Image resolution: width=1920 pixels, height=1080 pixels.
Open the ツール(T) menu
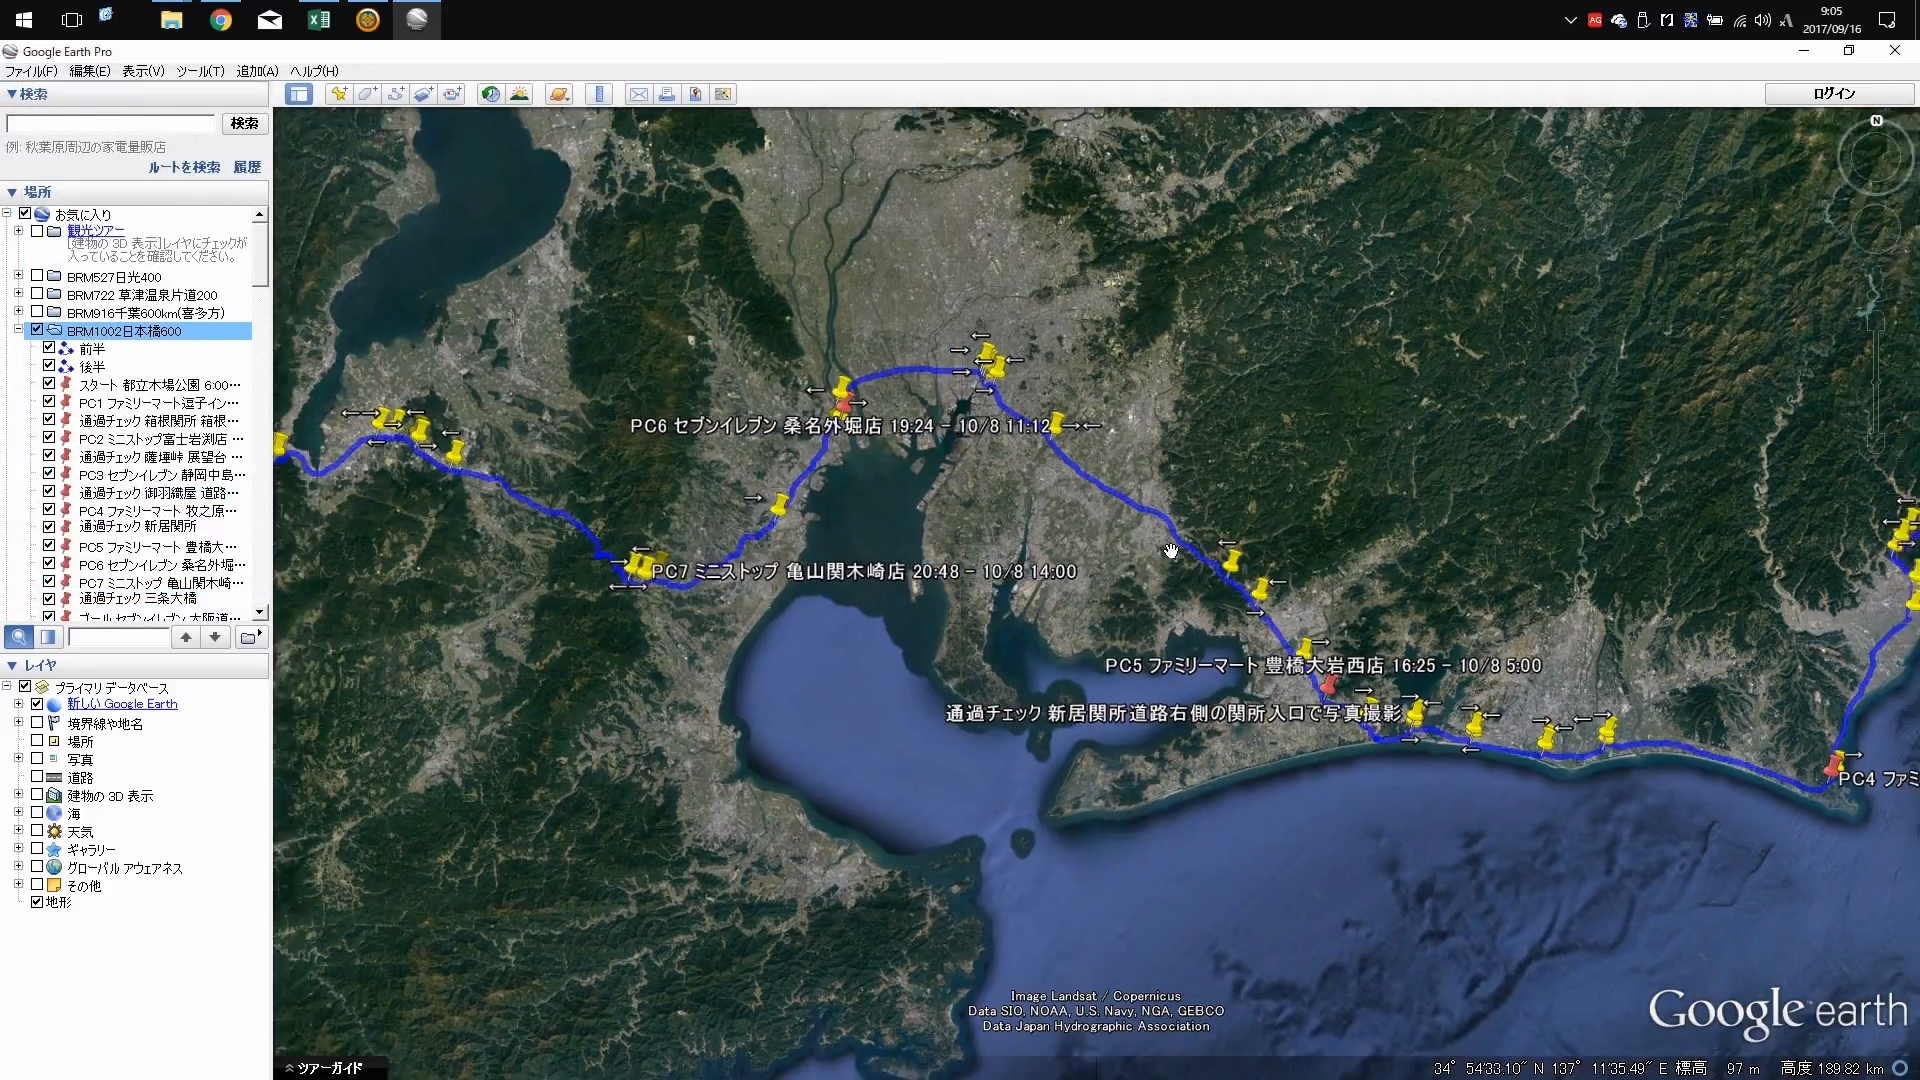coord(200,71)
